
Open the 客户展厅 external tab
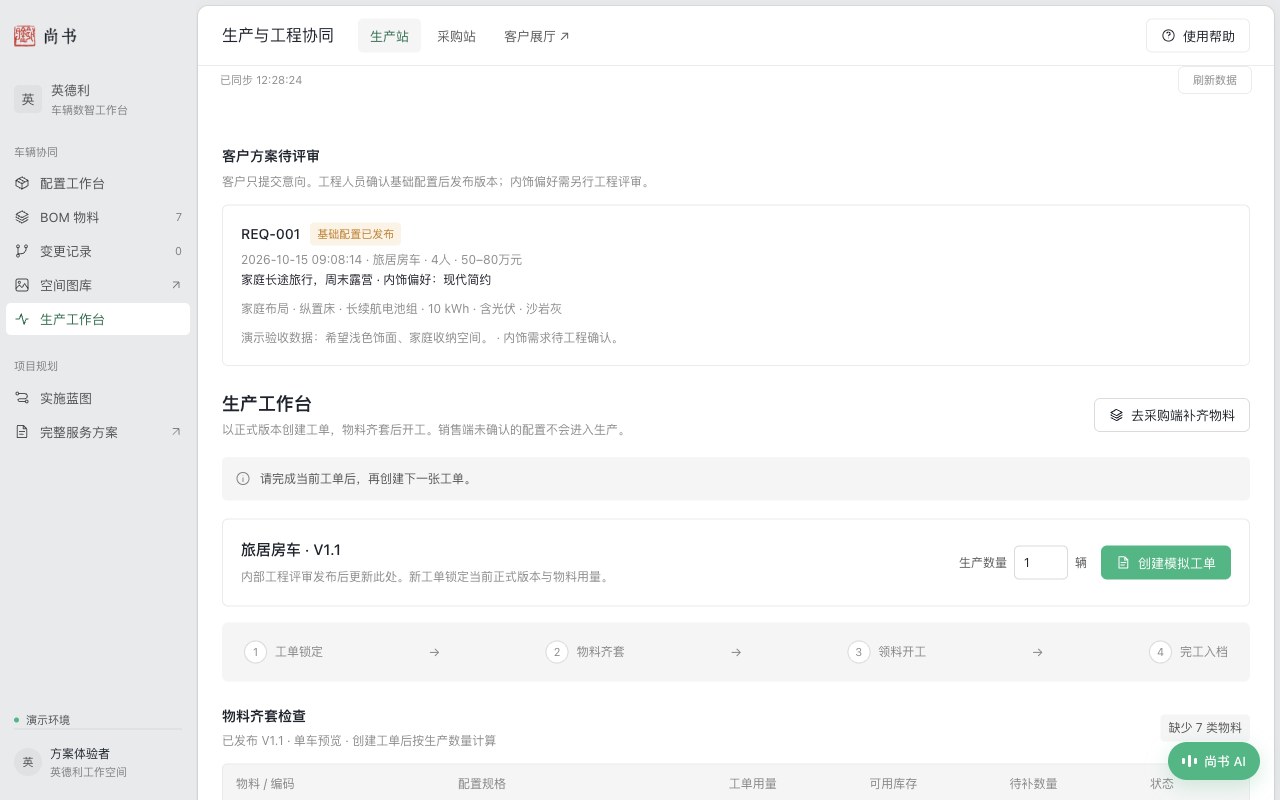[x=537, y=36]
